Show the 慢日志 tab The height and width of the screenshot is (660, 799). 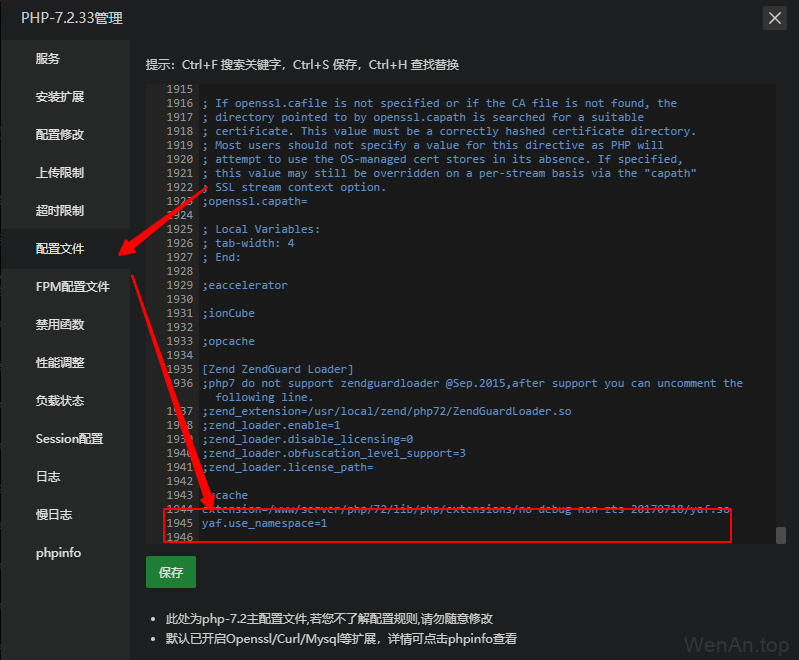tap(54, 515)
